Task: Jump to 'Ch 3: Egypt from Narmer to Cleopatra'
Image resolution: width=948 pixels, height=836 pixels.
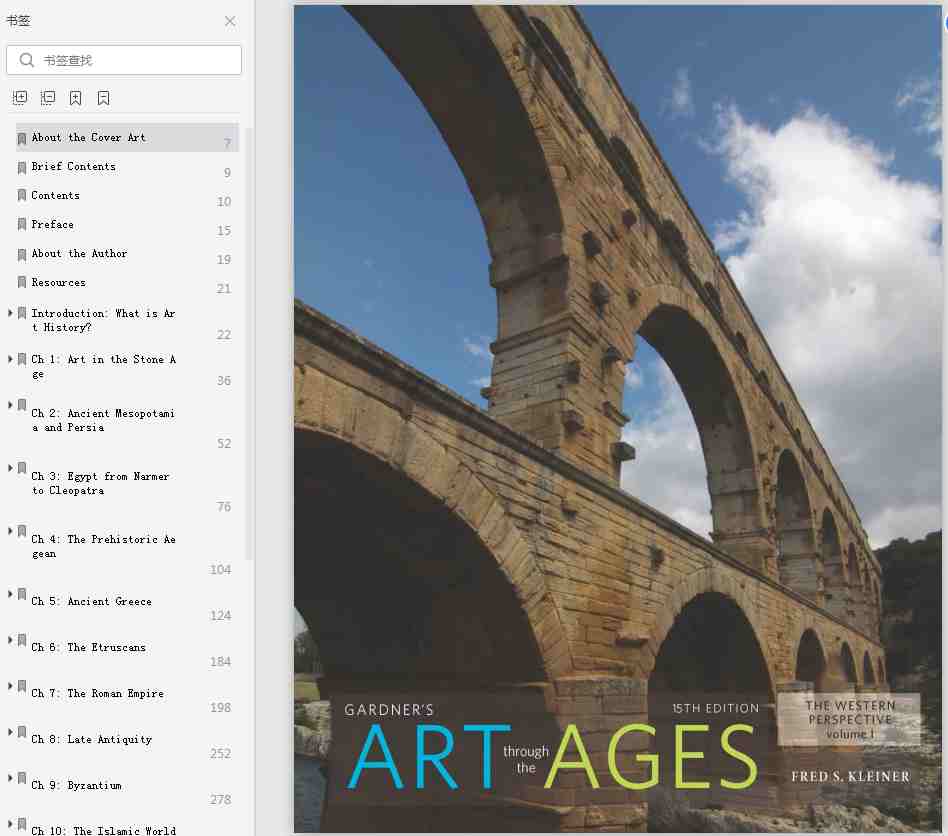Action: coord(100,483)
